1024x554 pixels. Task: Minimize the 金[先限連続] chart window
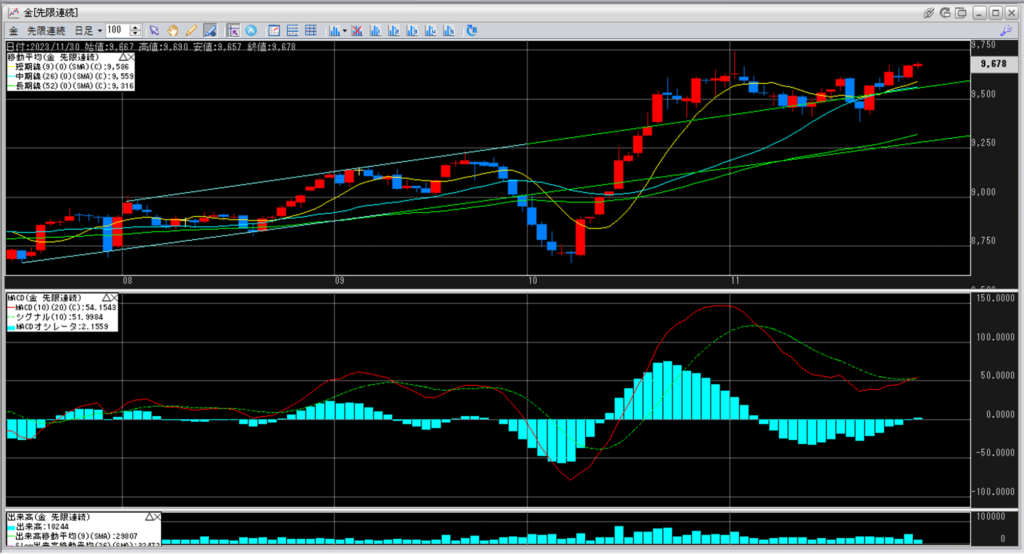coord(979,12)
